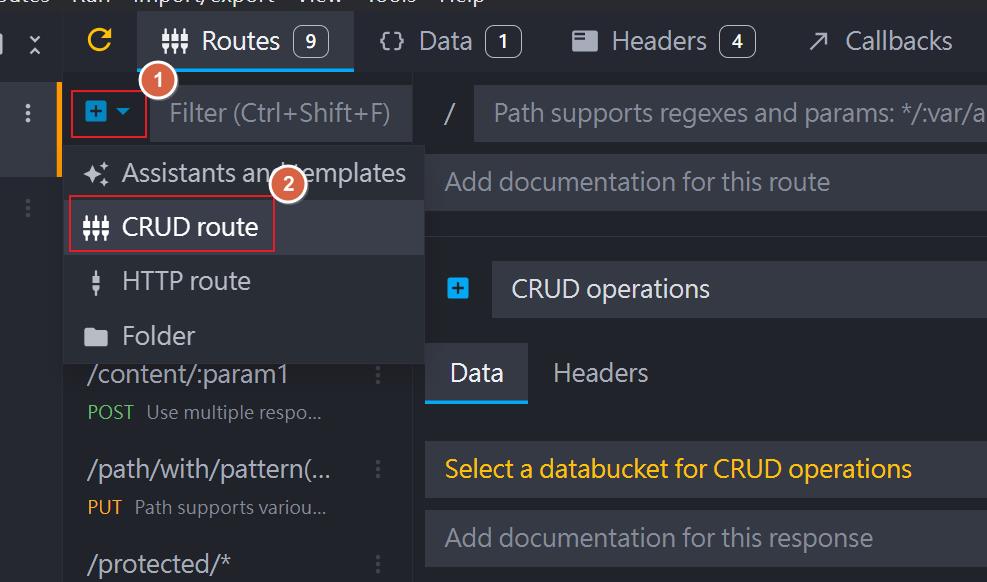Focus the route Filter search field
Screen dimensions: 987x582
(x=281, y=113)
